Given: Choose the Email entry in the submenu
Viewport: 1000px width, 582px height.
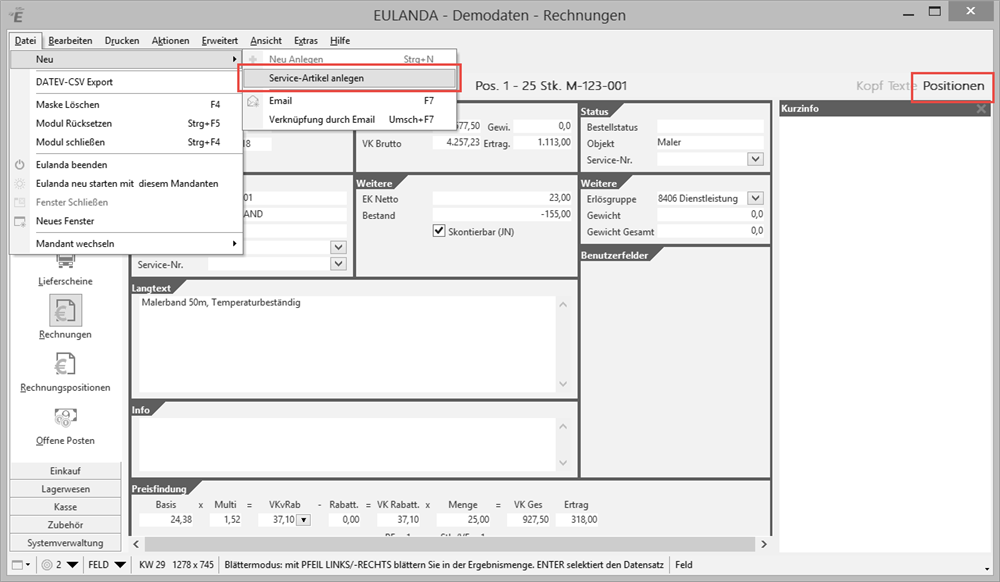Looking at the screenshot, I should tap(349, 101).
